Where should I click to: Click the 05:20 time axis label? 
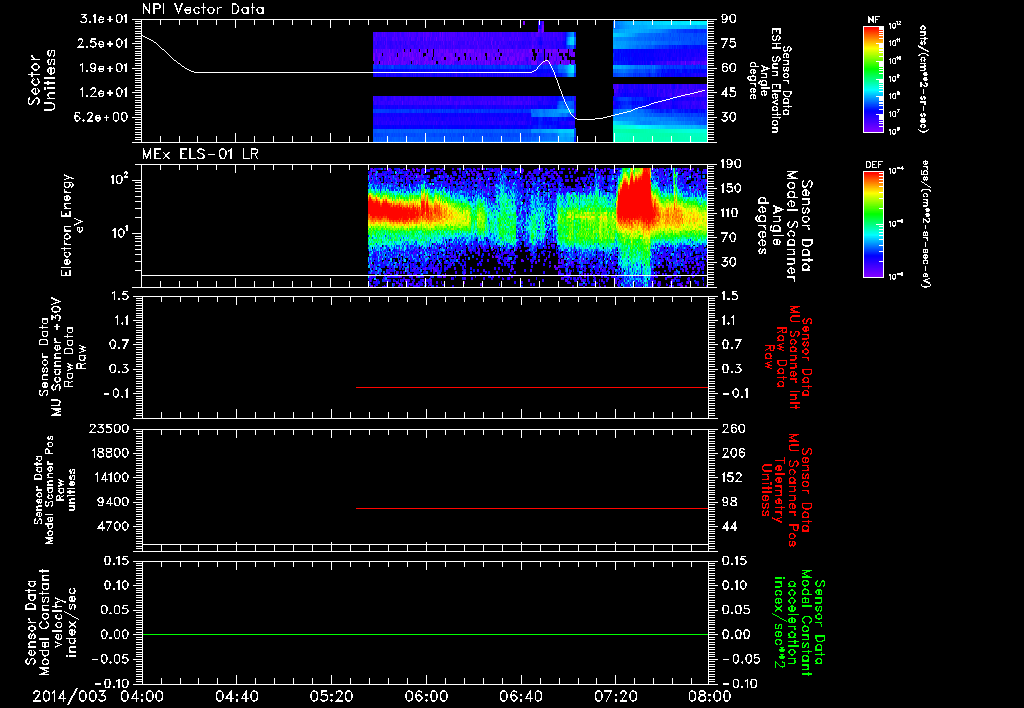[331, 696]
